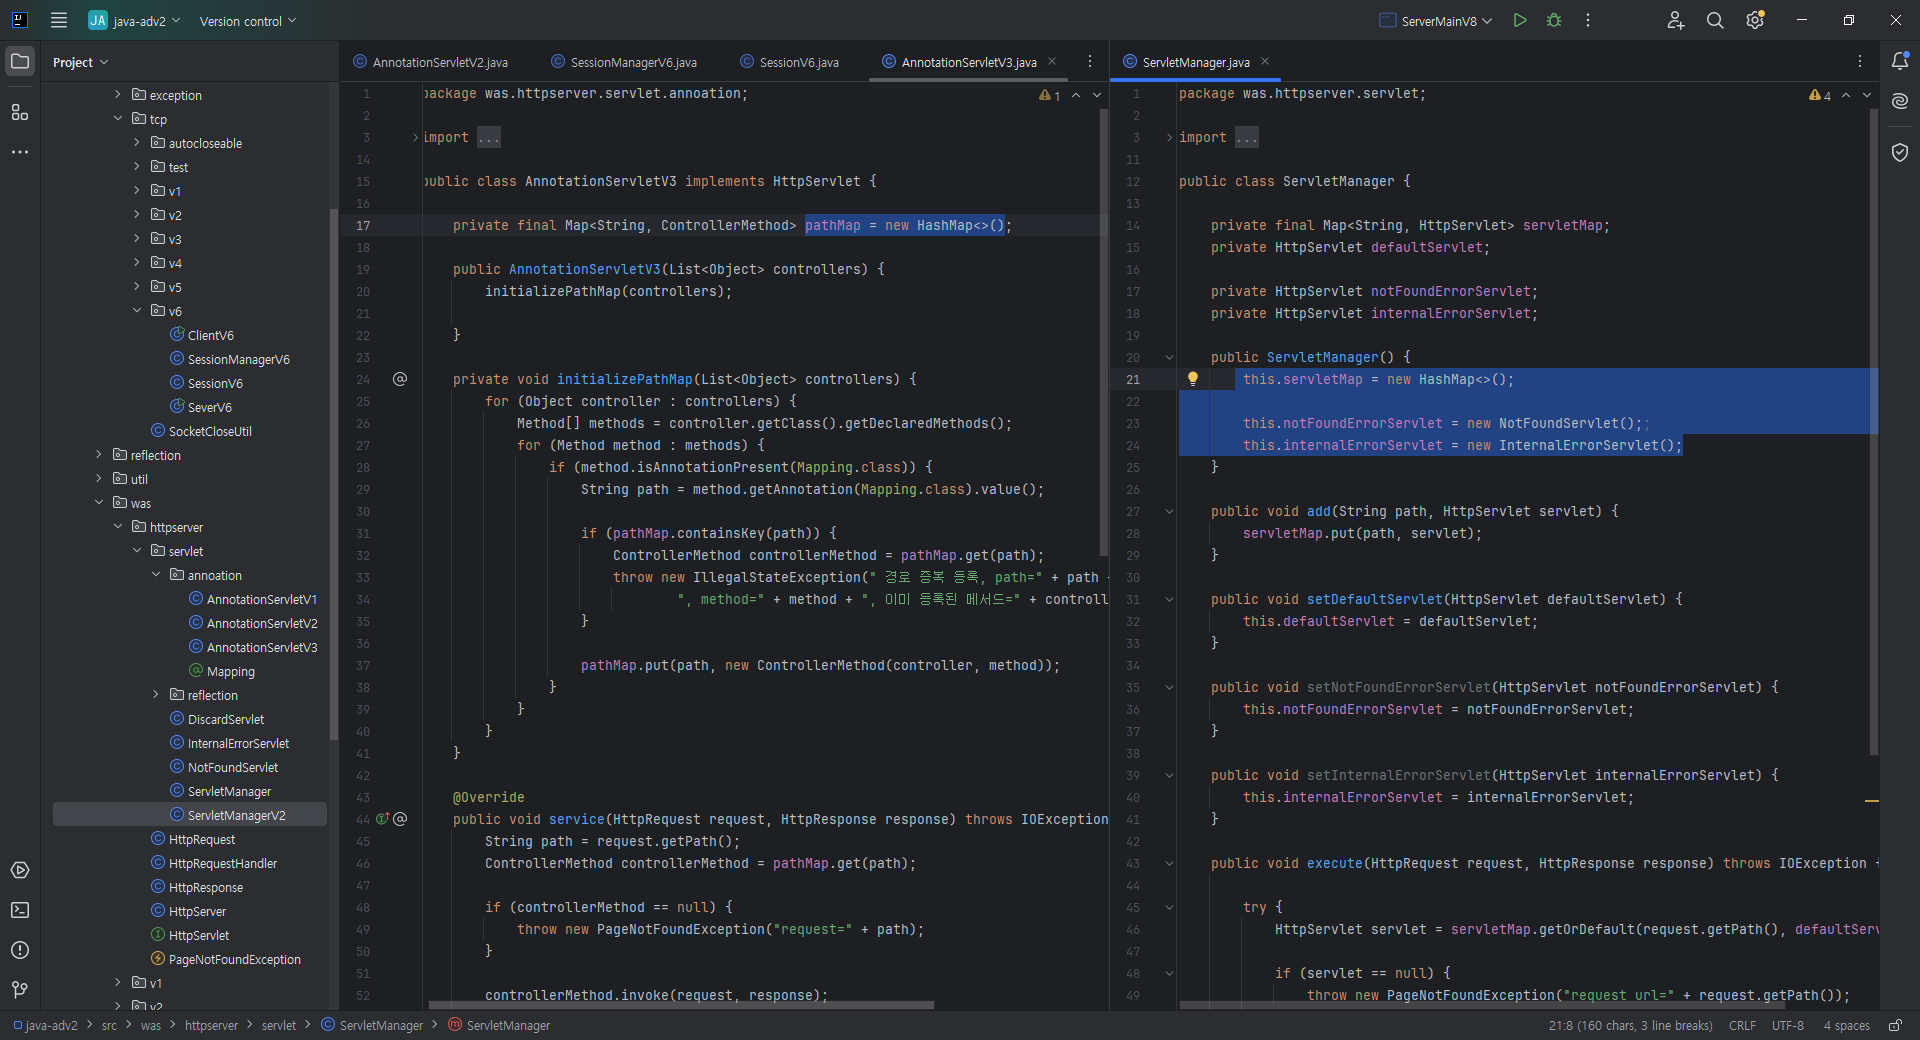Screen dimensions: 1920x1040
Task: Go to next highlighted problem in ServletManager editor
Action: 1866,95
